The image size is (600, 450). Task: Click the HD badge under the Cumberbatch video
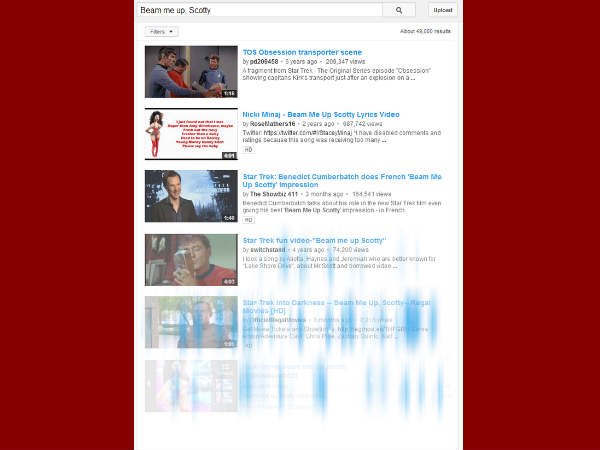point(248,220)
